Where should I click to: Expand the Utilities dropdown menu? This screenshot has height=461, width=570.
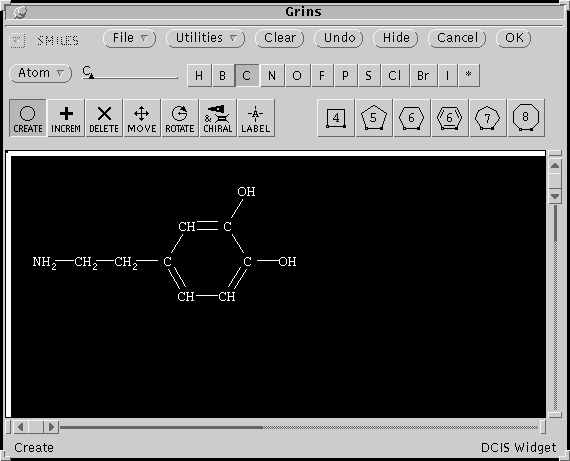pyautogui.click(x=206, y=38)
